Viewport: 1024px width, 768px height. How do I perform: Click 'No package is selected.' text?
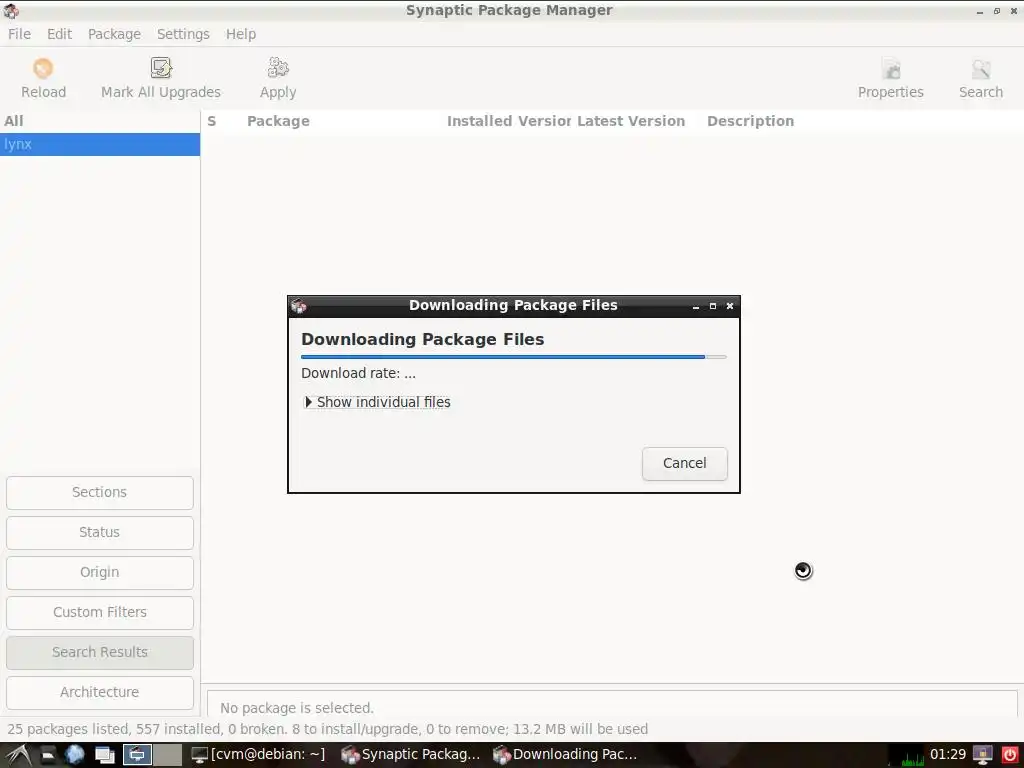pos(296,708)
